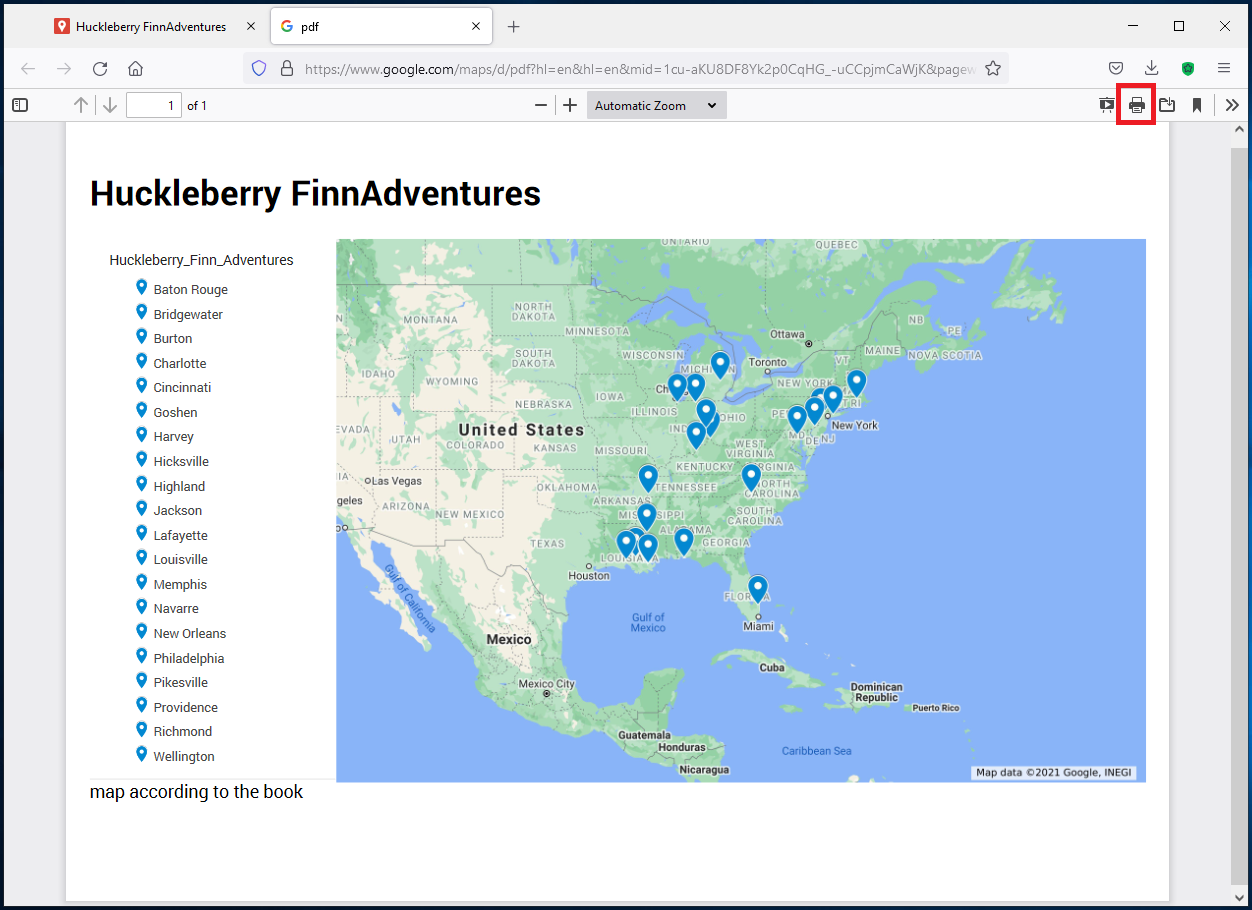This screenshot has width=1252, height=910.
Task: Click Richmond in legend
Action: click(183, 732)
